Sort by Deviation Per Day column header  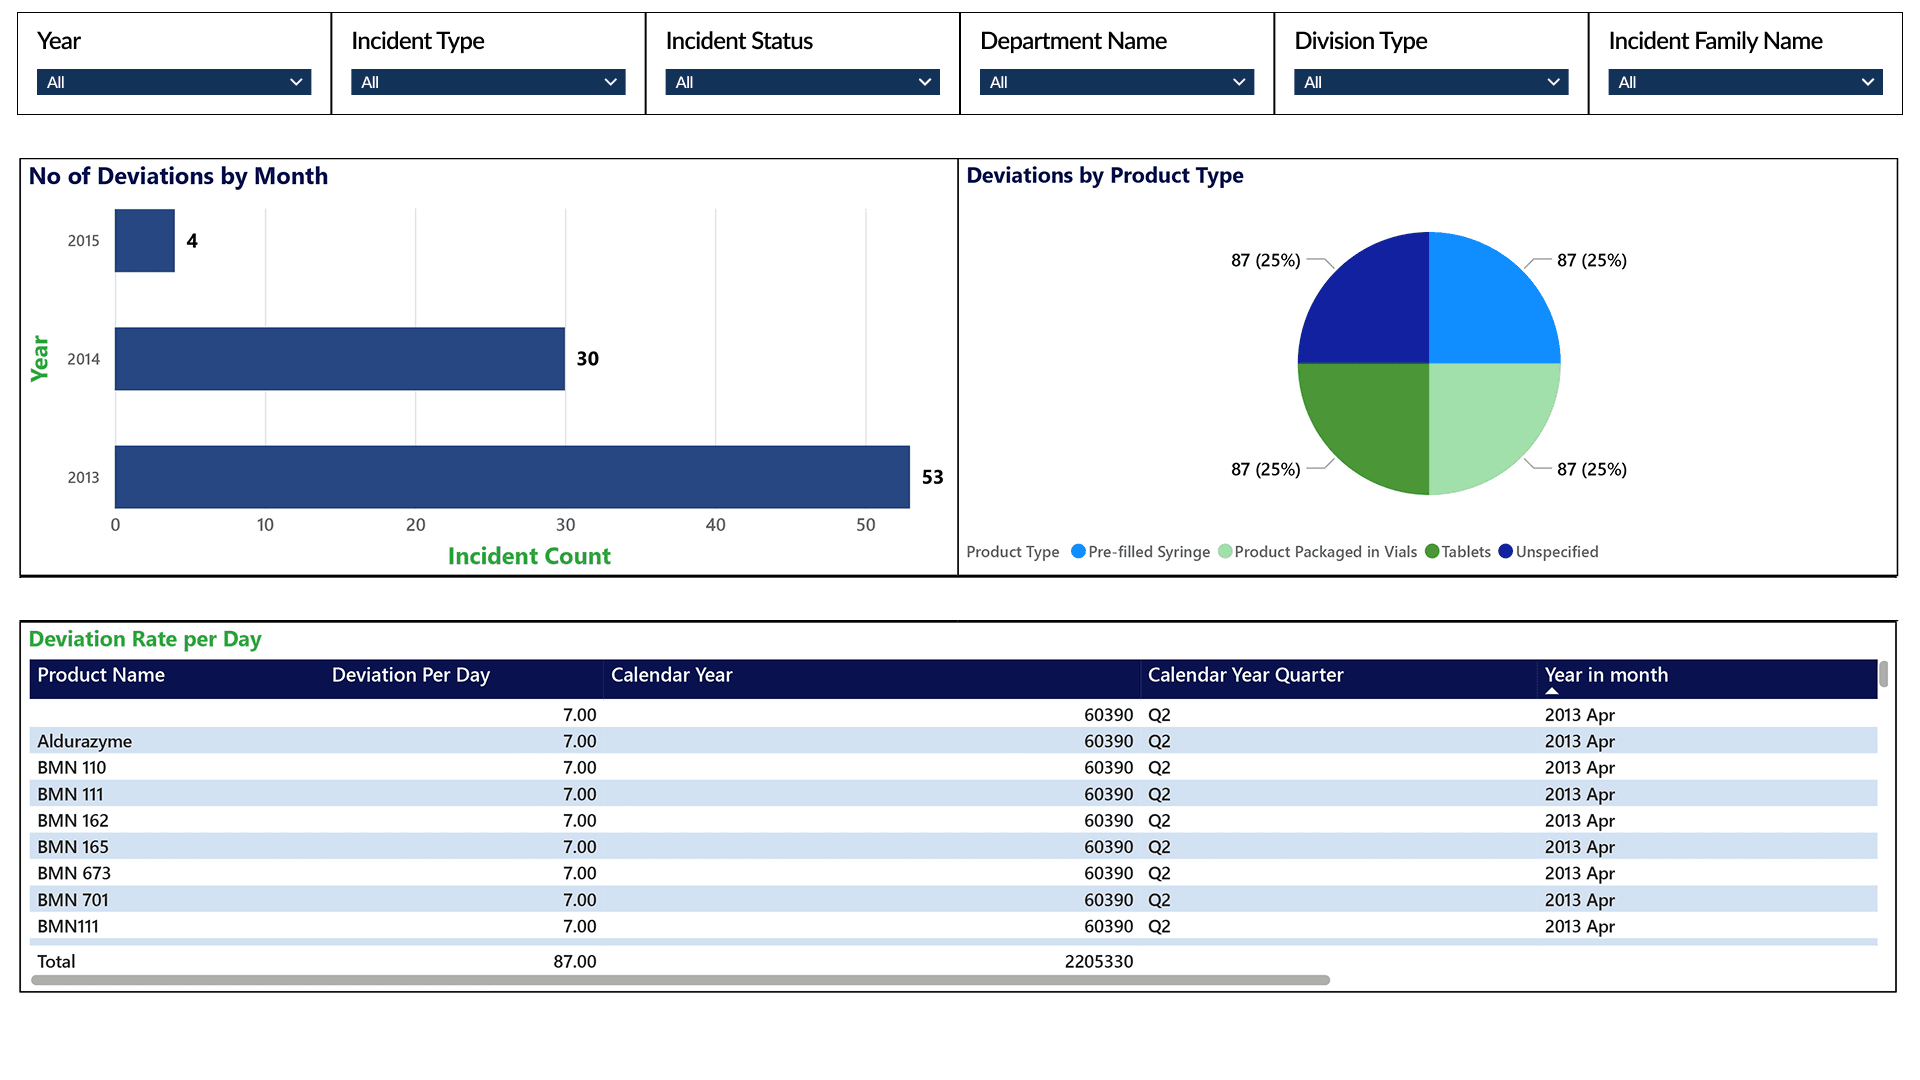(410, 675)
